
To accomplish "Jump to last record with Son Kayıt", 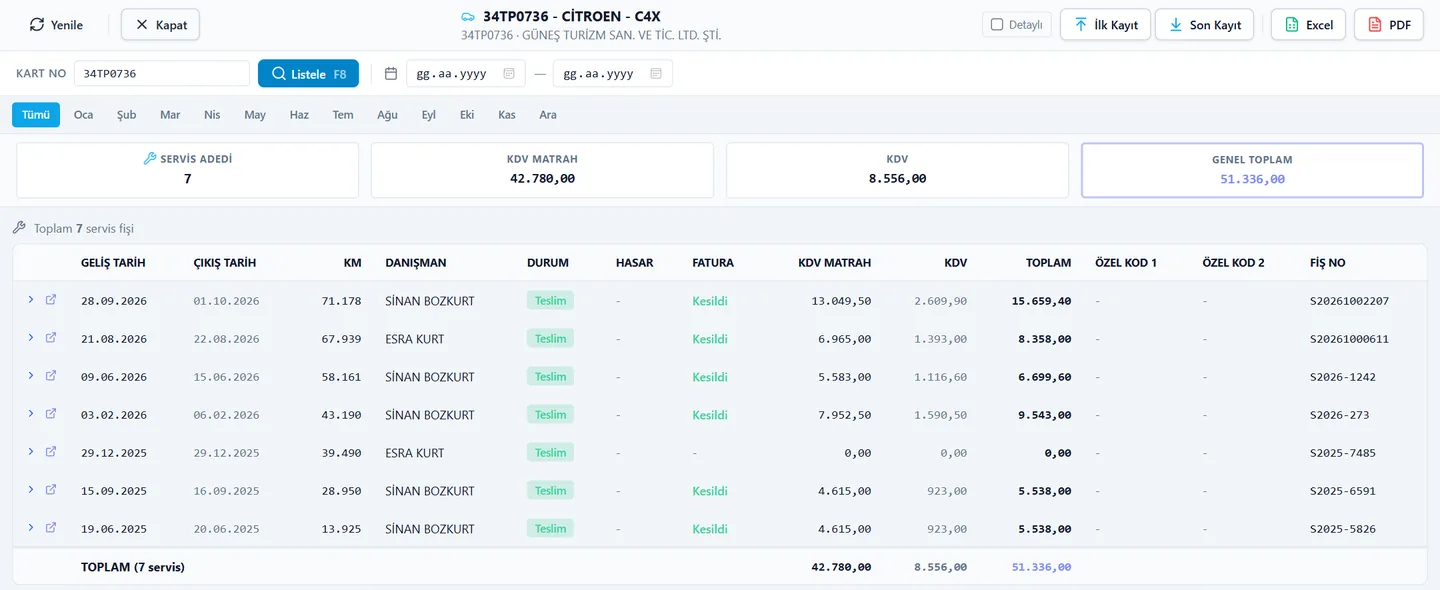I will 1204,25.
